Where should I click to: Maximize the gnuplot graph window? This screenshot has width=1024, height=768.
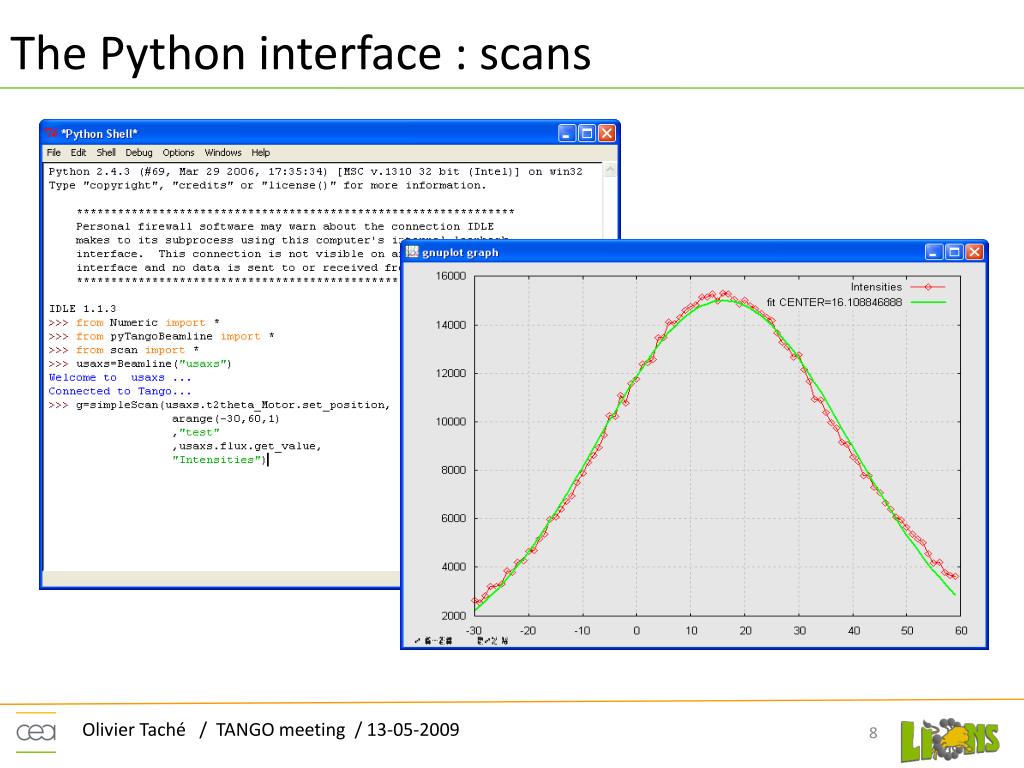(x=954, y=252)
